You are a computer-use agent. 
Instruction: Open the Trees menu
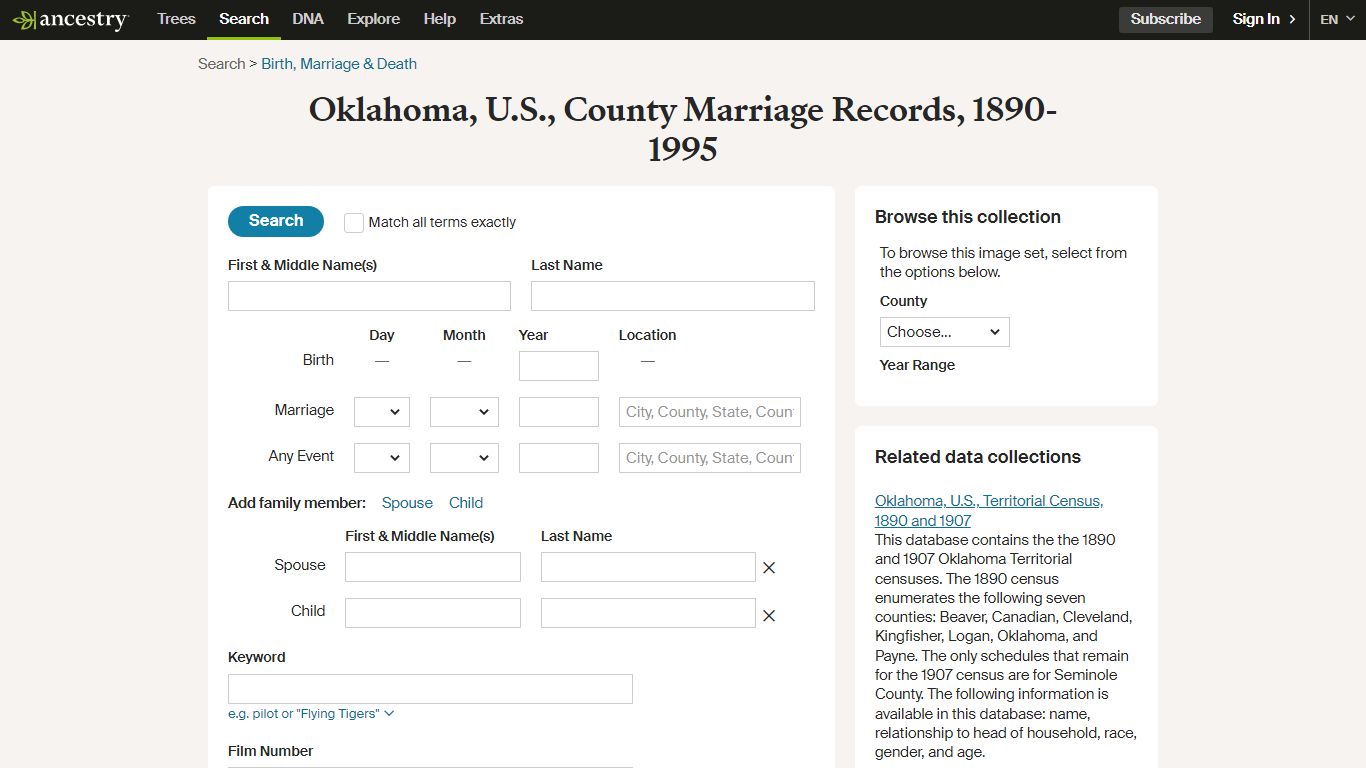coord(176,19)
